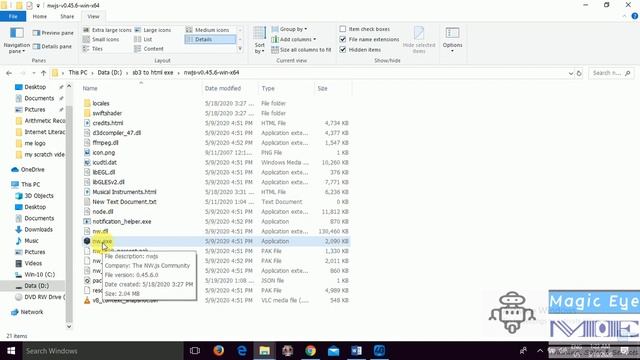Open the Add columns dropdown
This screenshot has width=640, height=360.
click(x=294, y=39)
